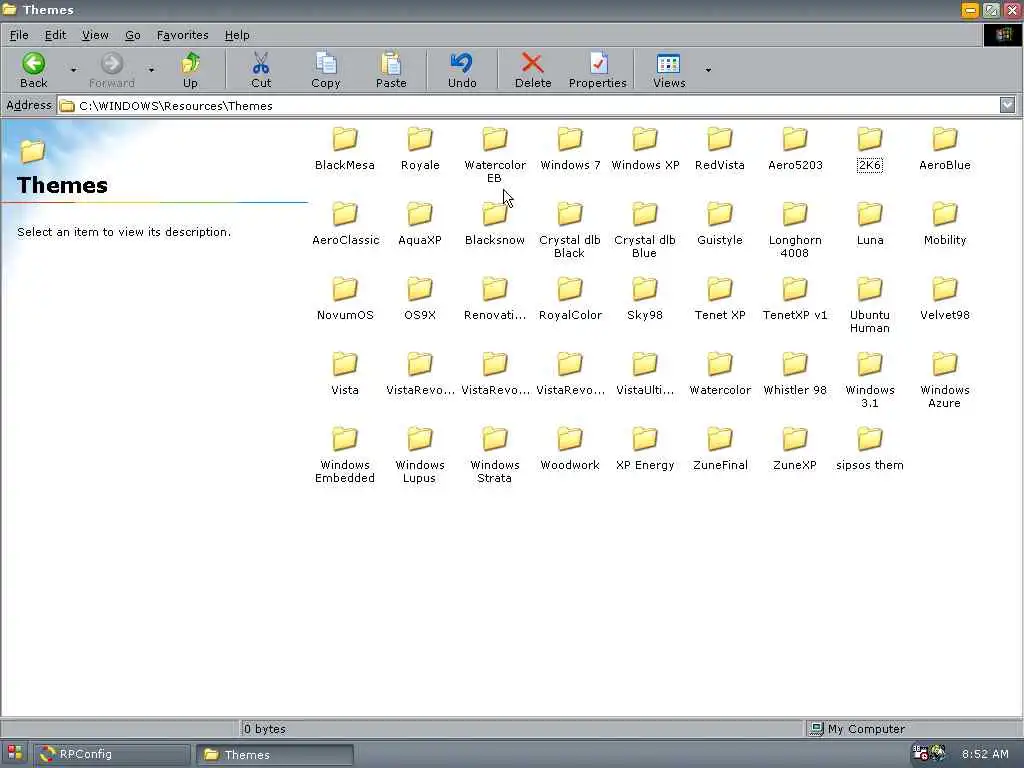Viewport: 1024px width, 768px height.
Task: Select the RedVista folder
Action: pyautogui.click(x=720, y=149)
